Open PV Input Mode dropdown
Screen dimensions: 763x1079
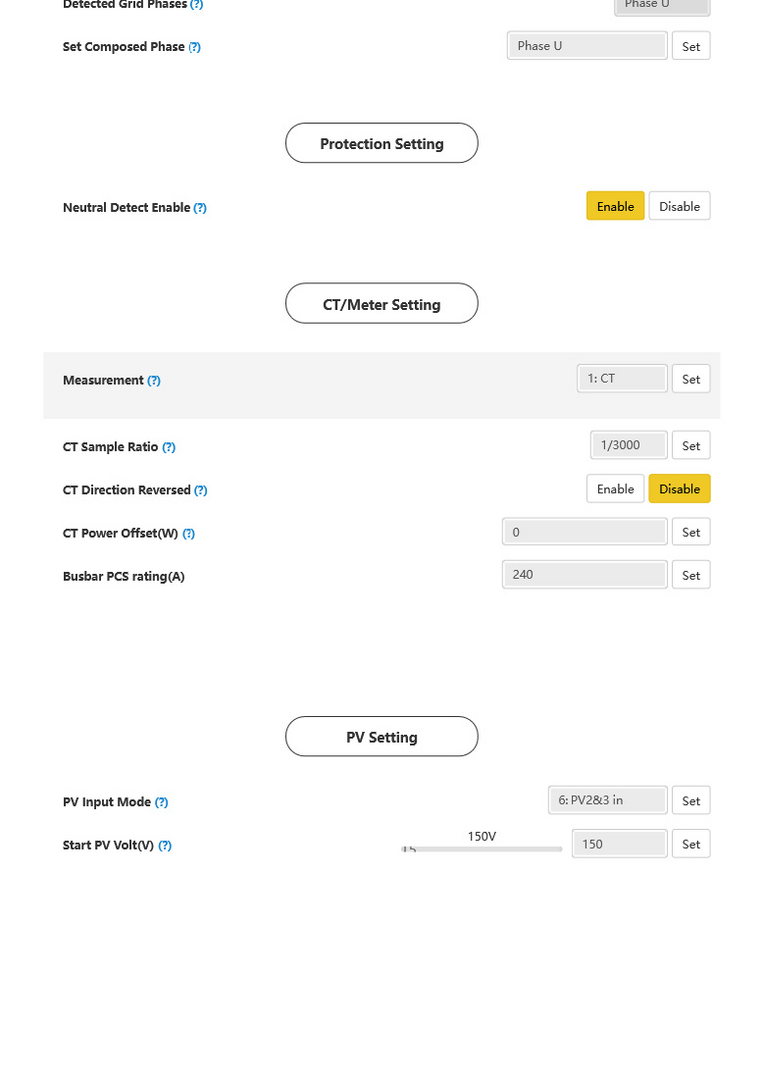click(607, 800)
